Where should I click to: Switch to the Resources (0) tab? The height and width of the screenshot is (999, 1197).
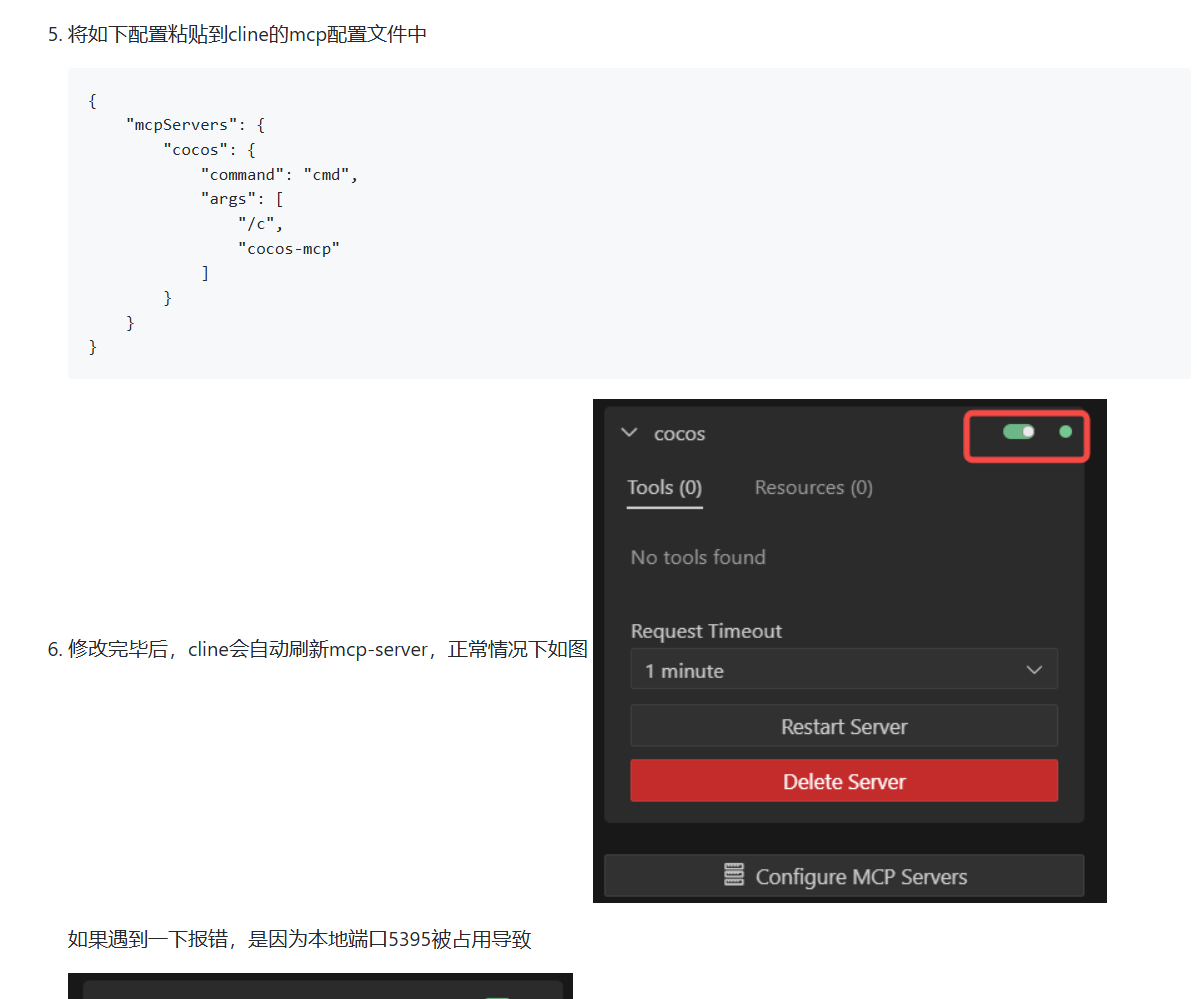pyautogui.click(x=814, y=488)
